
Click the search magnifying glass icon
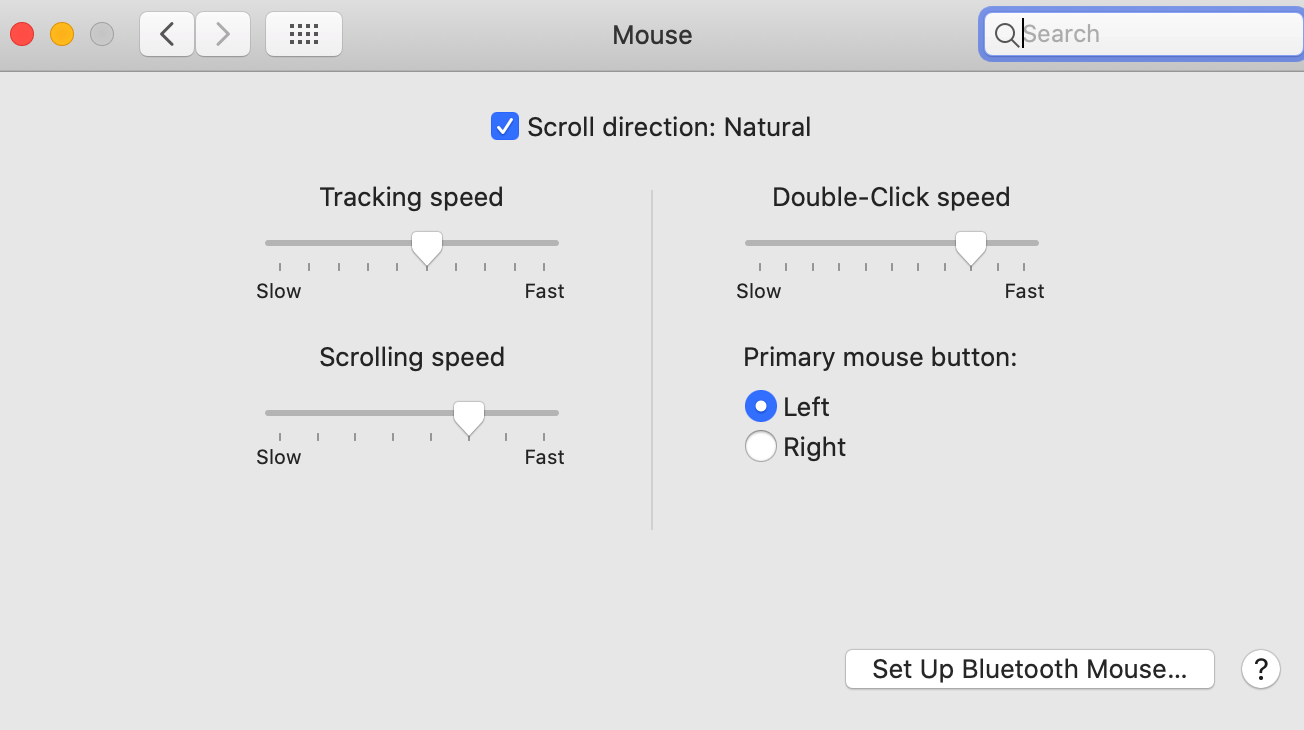tap(1006, 36)
